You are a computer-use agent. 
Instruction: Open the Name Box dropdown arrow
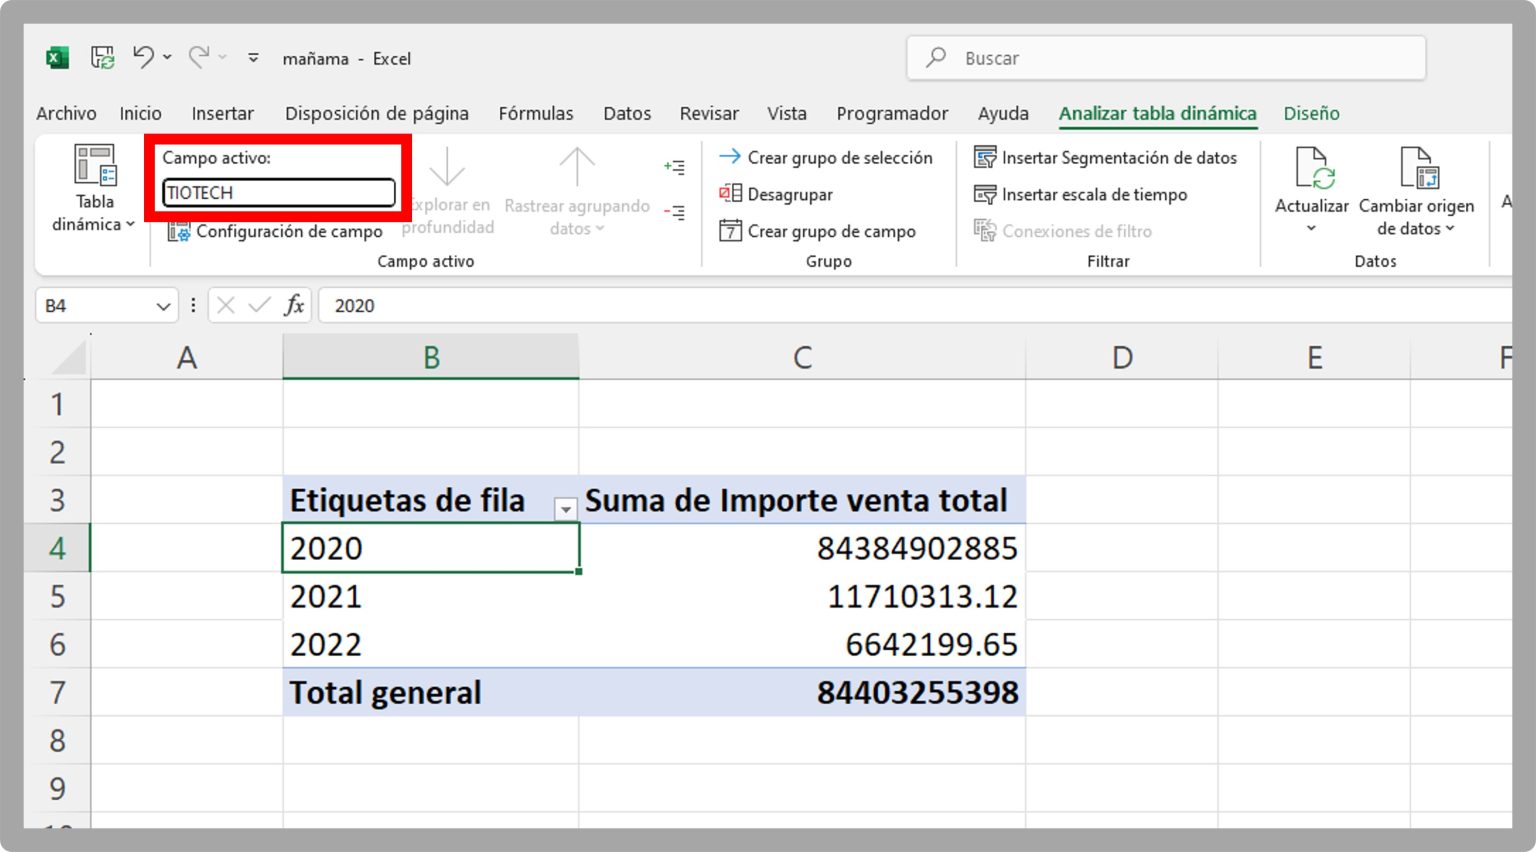point(163,305)
